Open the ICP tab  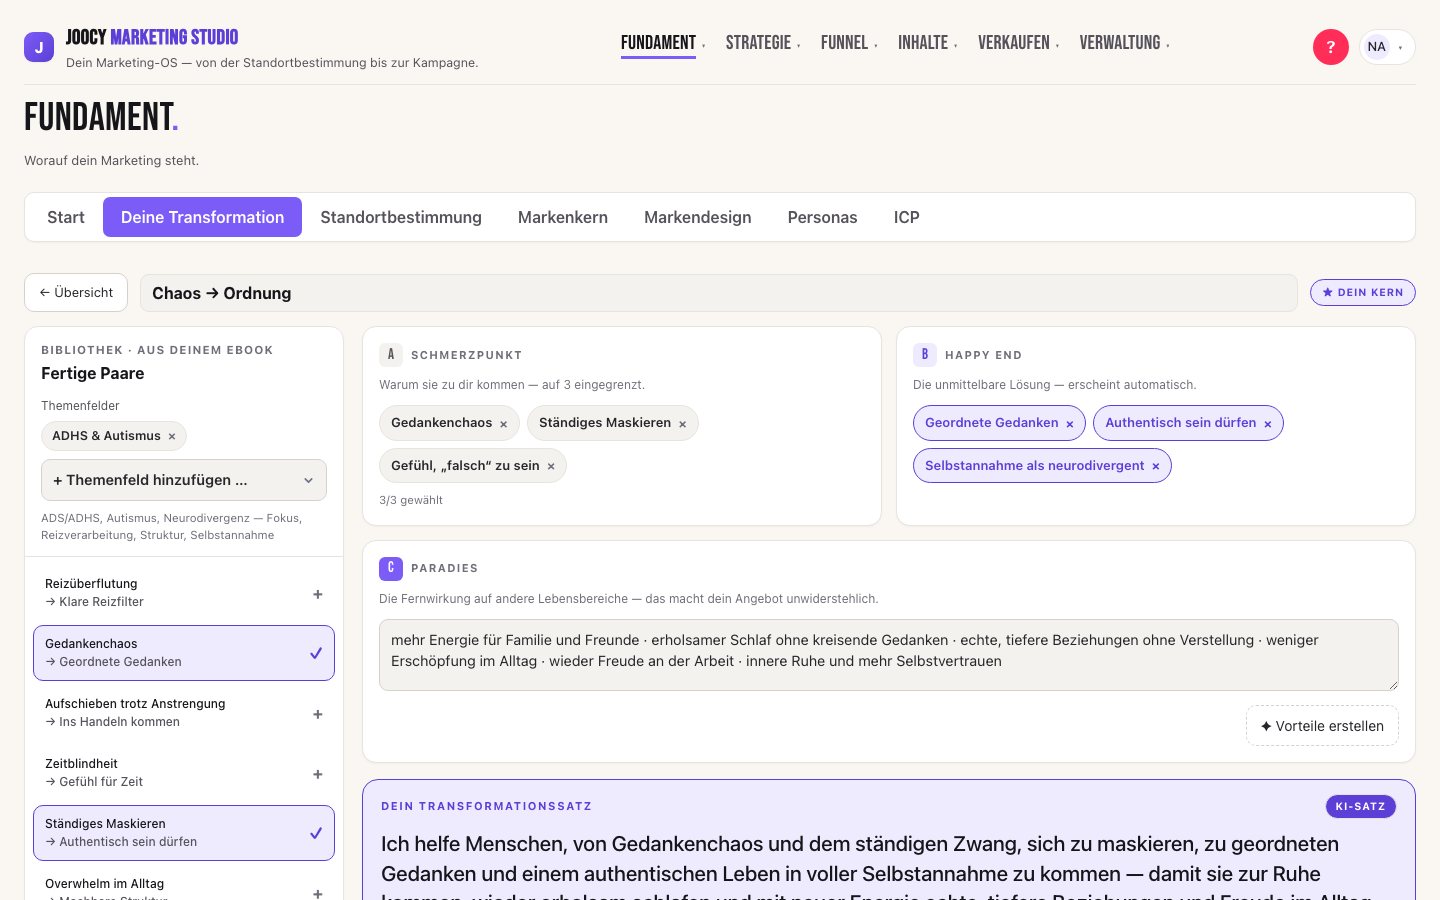coord(907,217)
